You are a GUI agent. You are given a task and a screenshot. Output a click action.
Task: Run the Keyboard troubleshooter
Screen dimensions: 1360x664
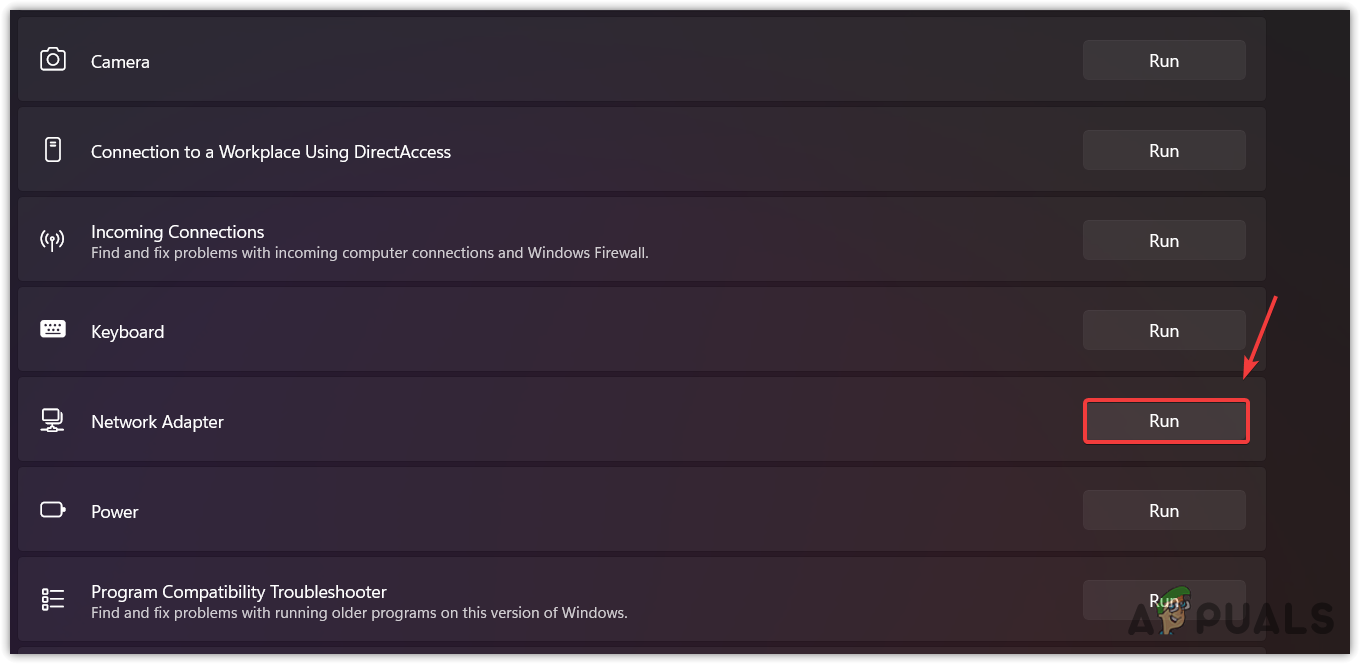pos(1163,331)
